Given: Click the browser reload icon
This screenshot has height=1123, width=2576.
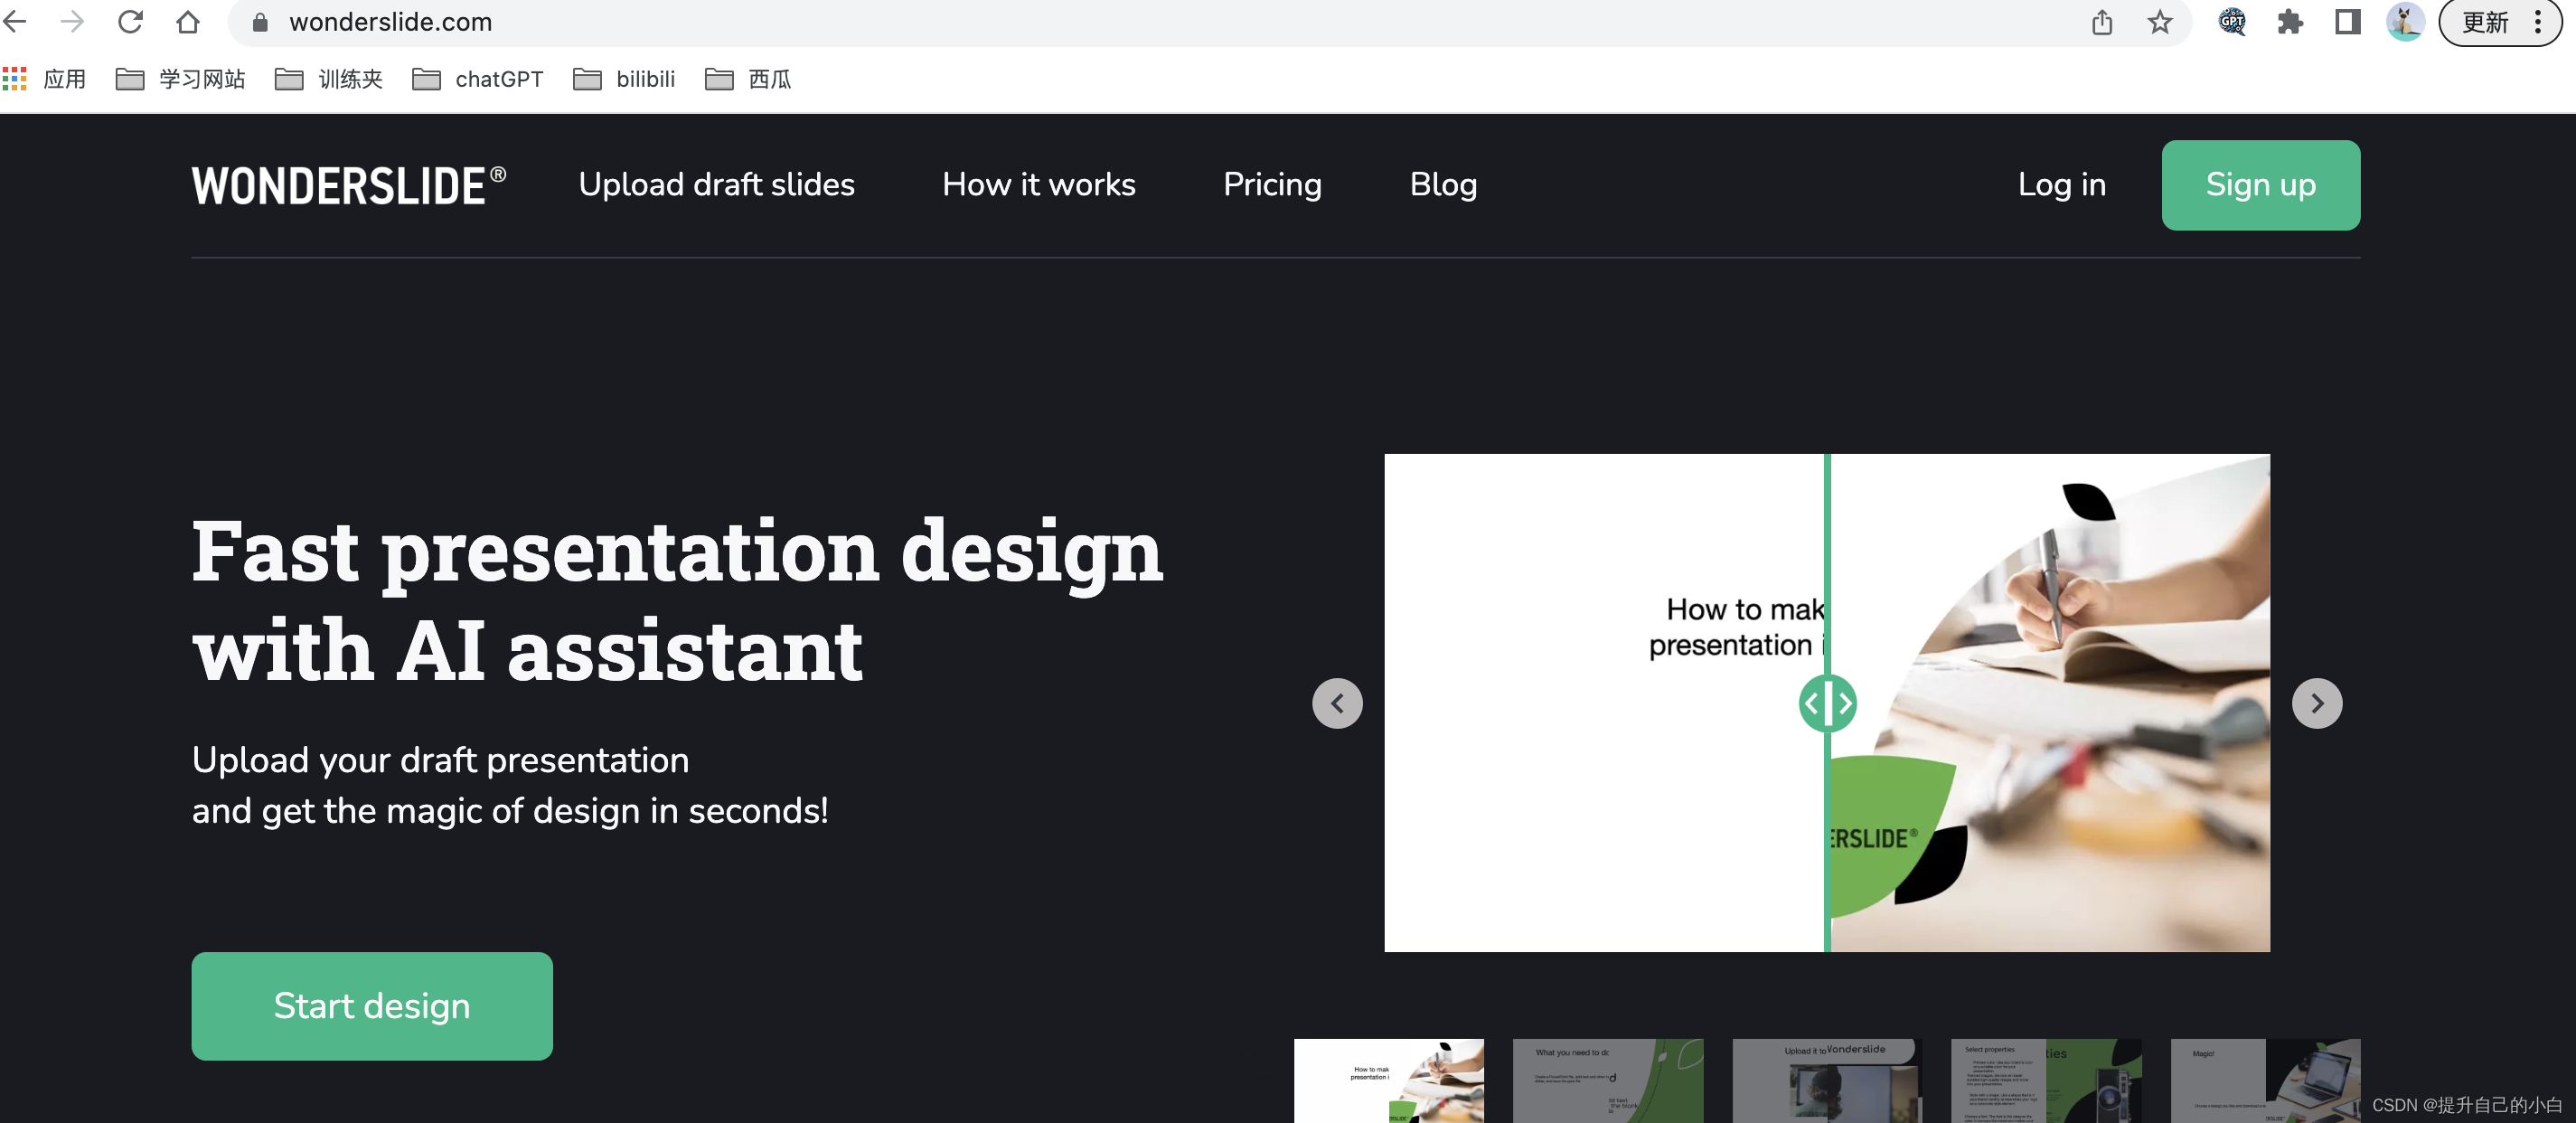Looking at the screenshot, I should [x=130, y=22].
